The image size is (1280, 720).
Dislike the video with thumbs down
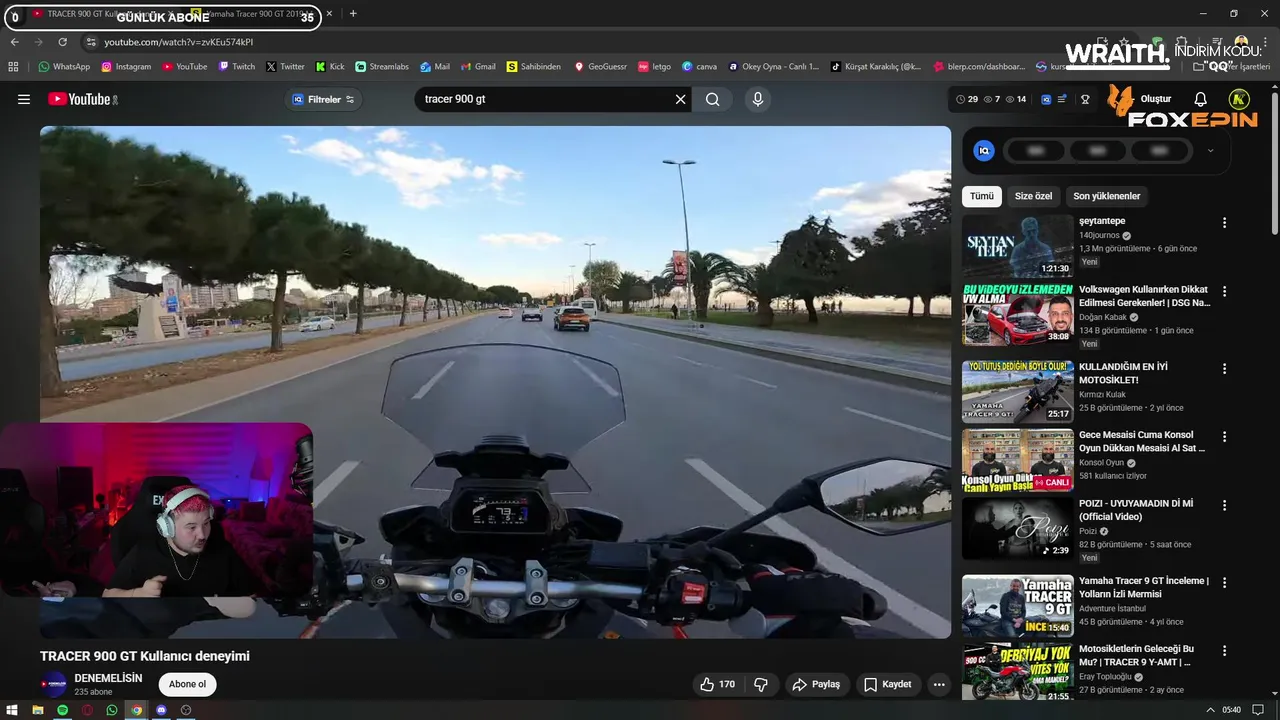[x=761, y=685]
